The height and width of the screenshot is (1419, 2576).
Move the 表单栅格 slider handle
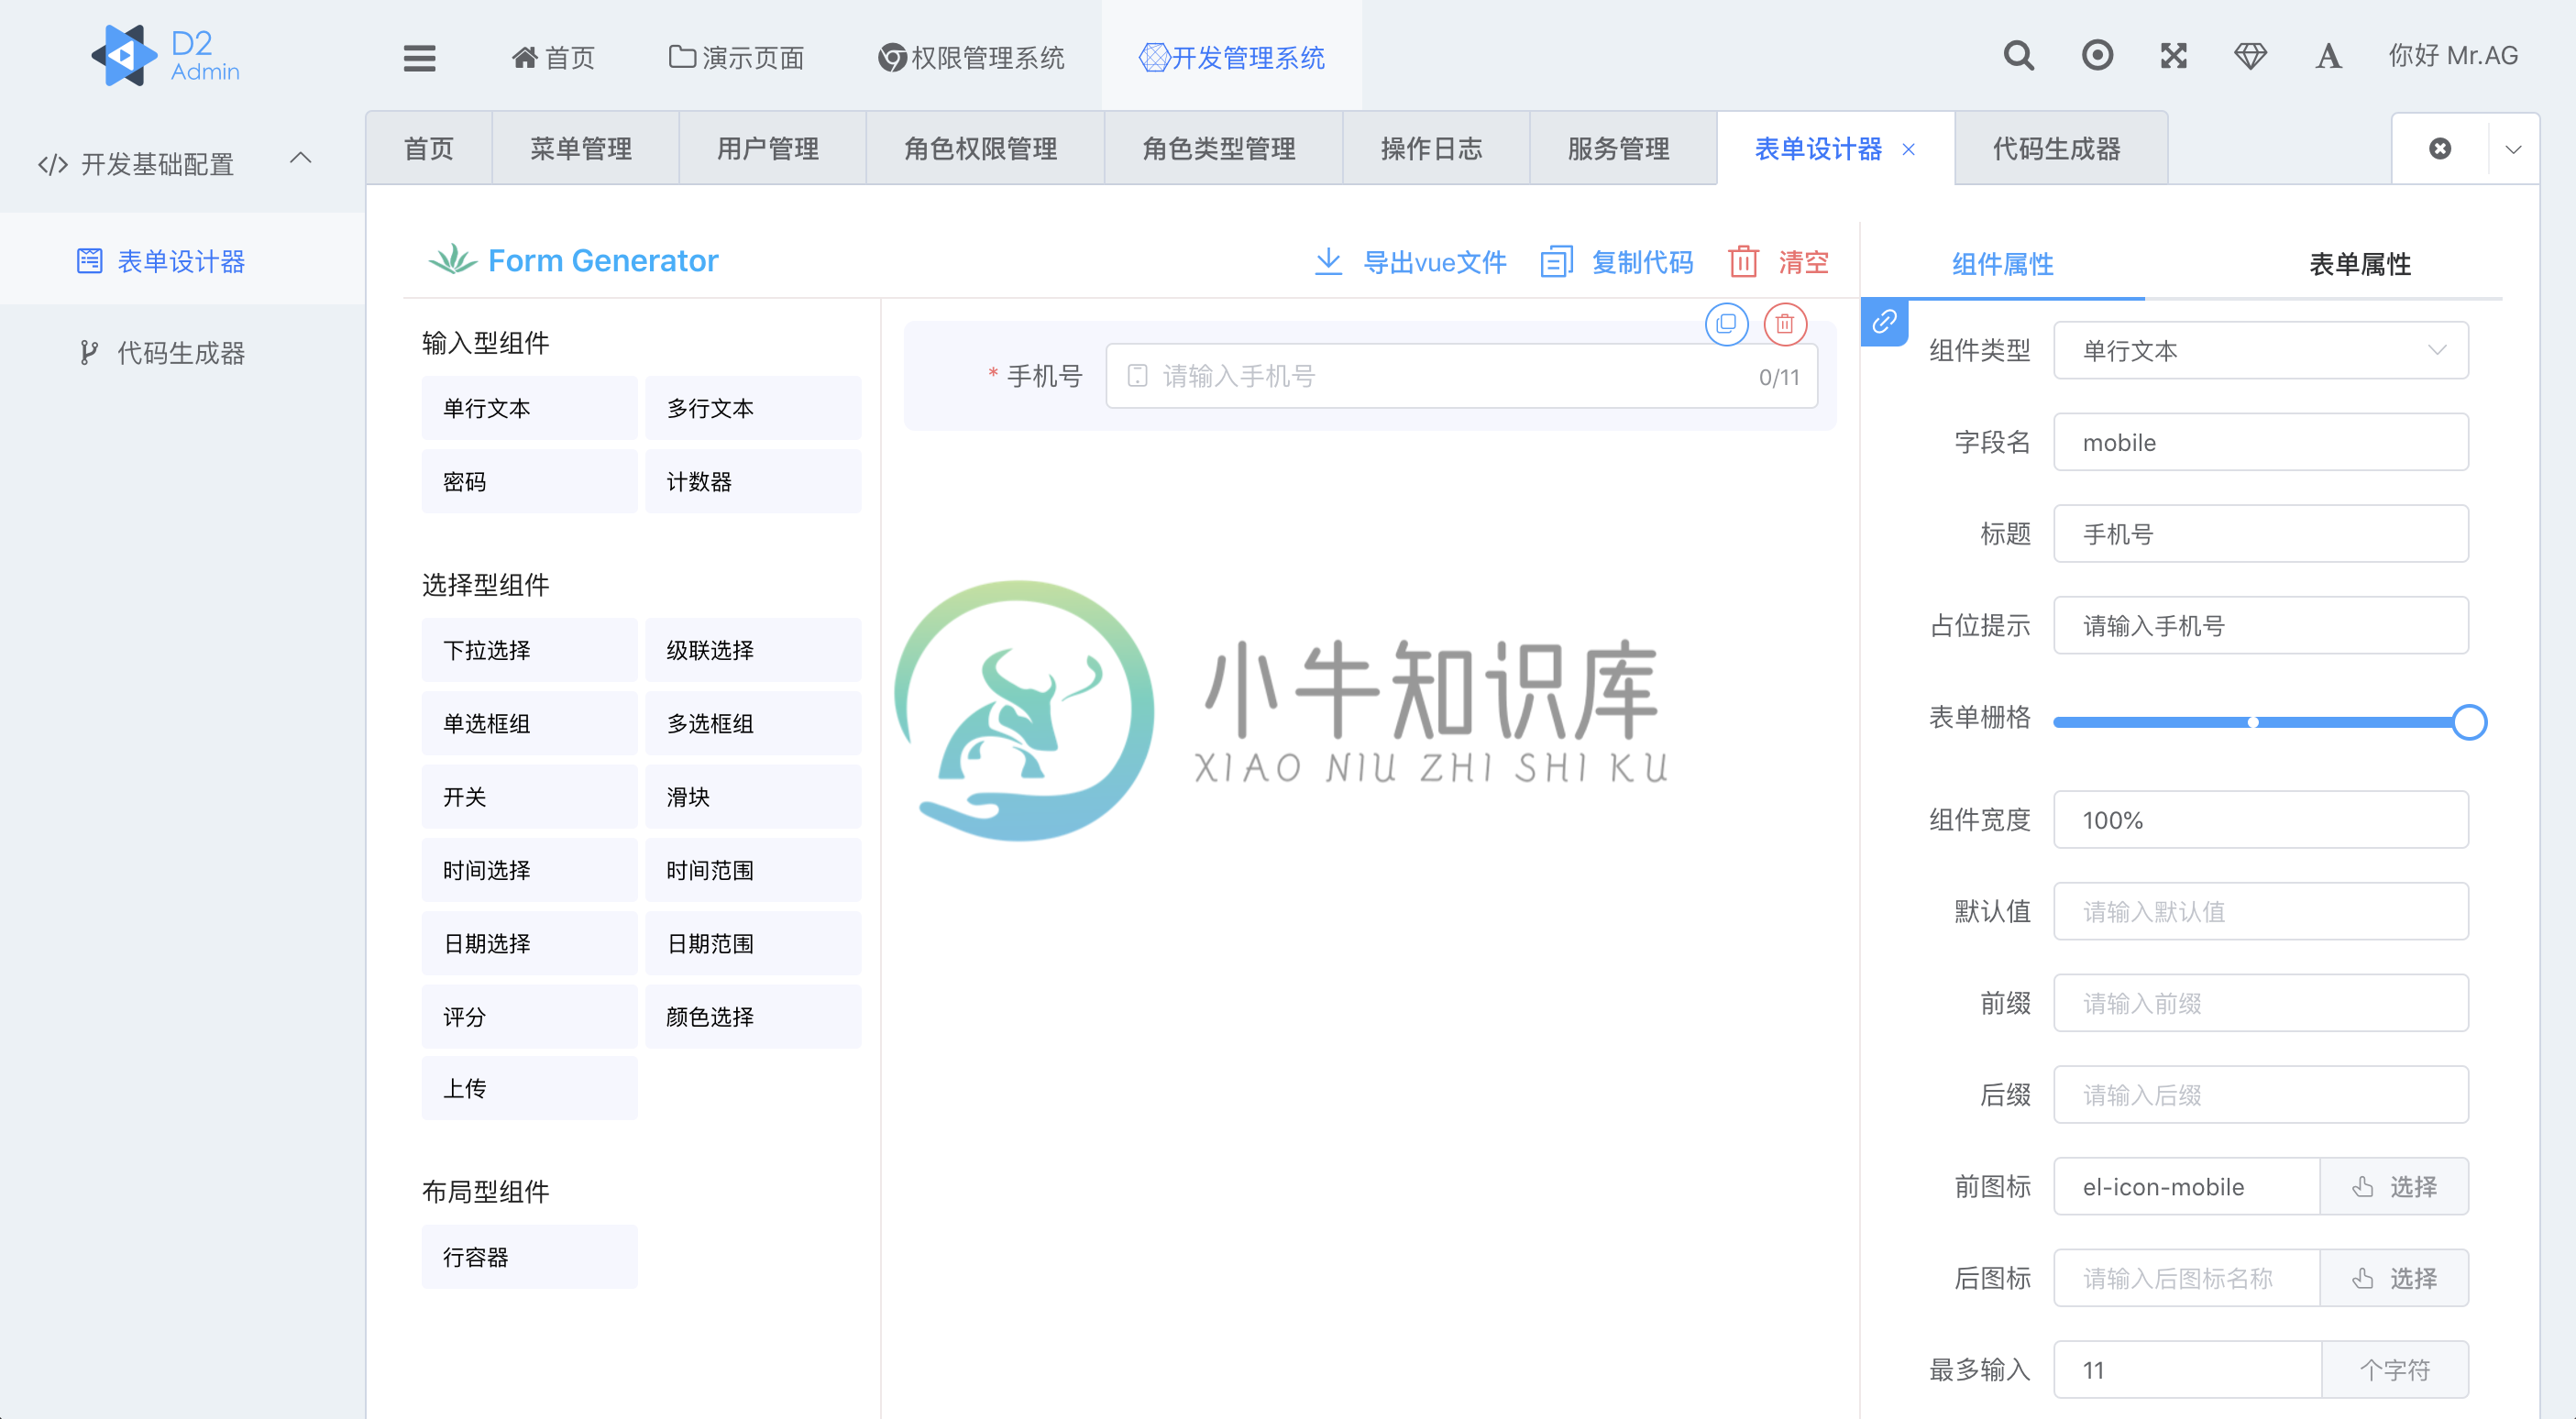2468,721
